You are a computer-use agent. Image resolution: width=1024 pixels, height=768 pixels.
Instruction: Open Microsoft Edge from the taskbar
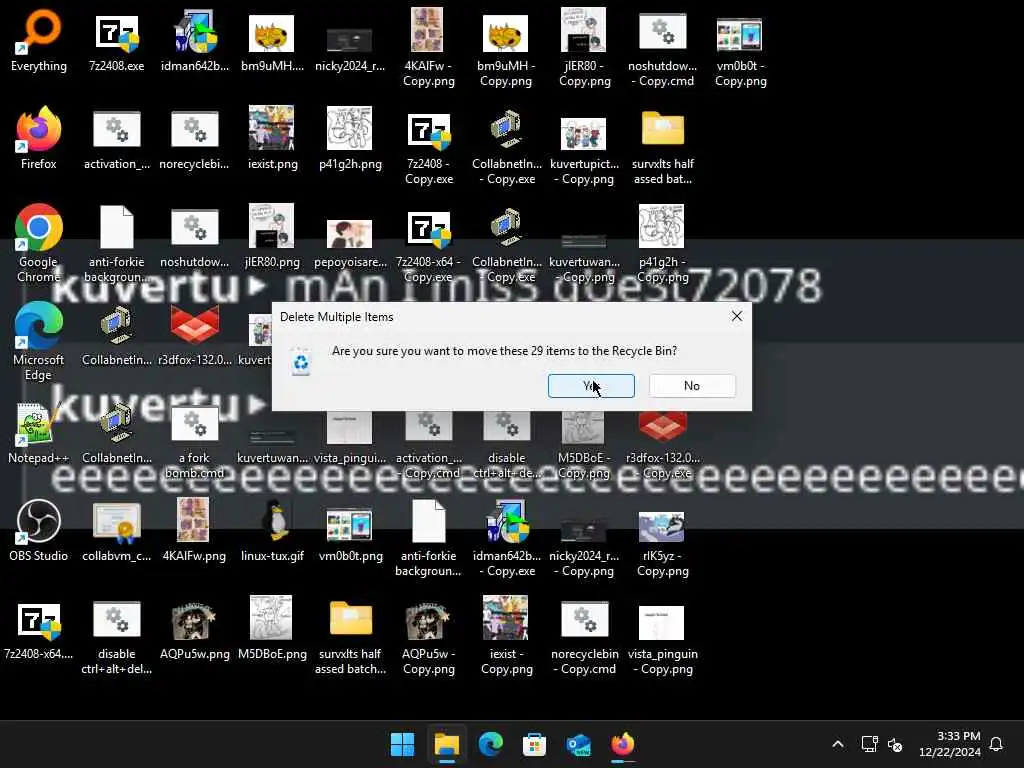pos(490,744)
